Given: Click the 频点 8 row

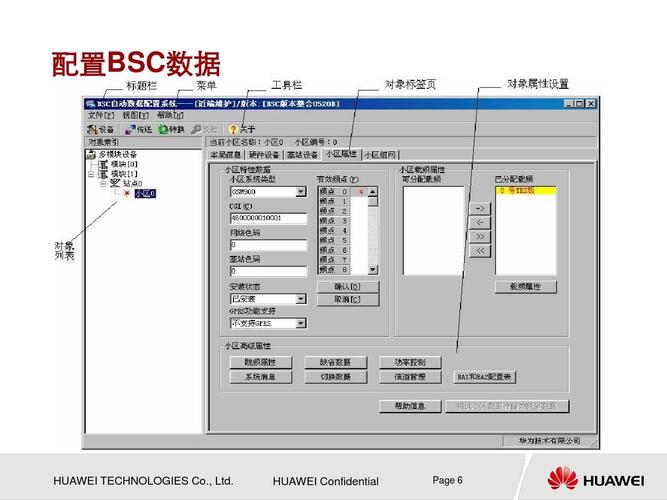Looking at the screenshot, I should 342,269.
